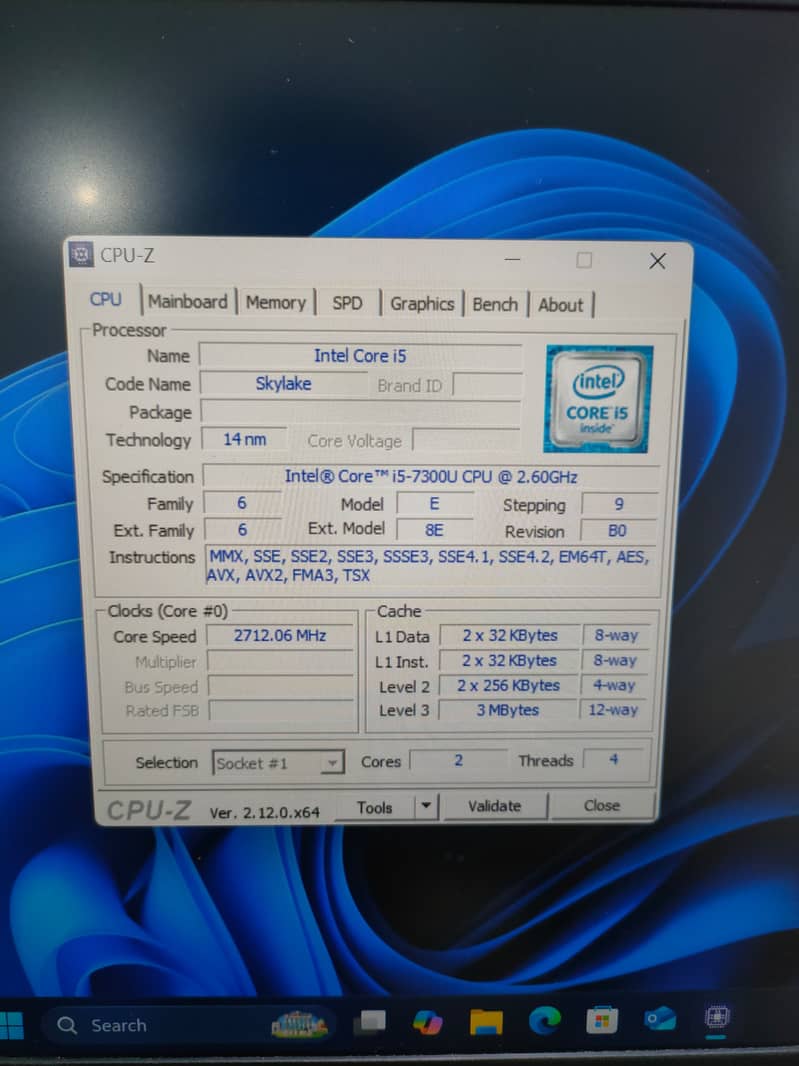Click the Ext. Model value 8E
799x1066 pixels.
pos(435,530)
